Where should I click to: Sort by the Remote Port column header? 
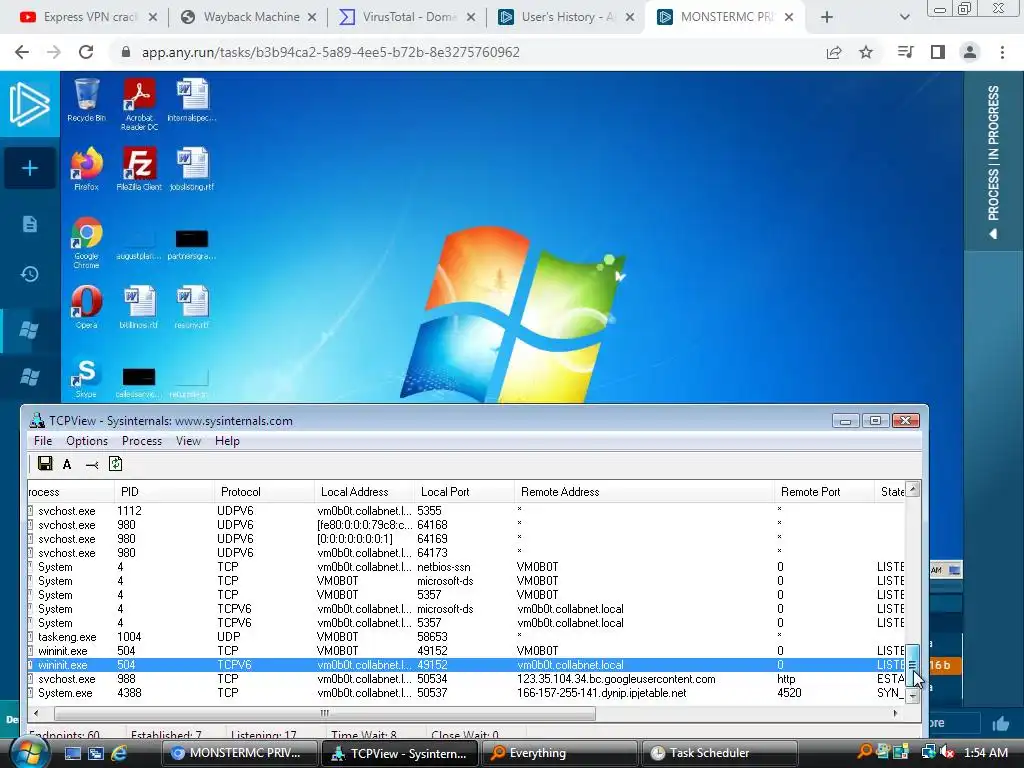pyautogui.click(x=824, y=492)
